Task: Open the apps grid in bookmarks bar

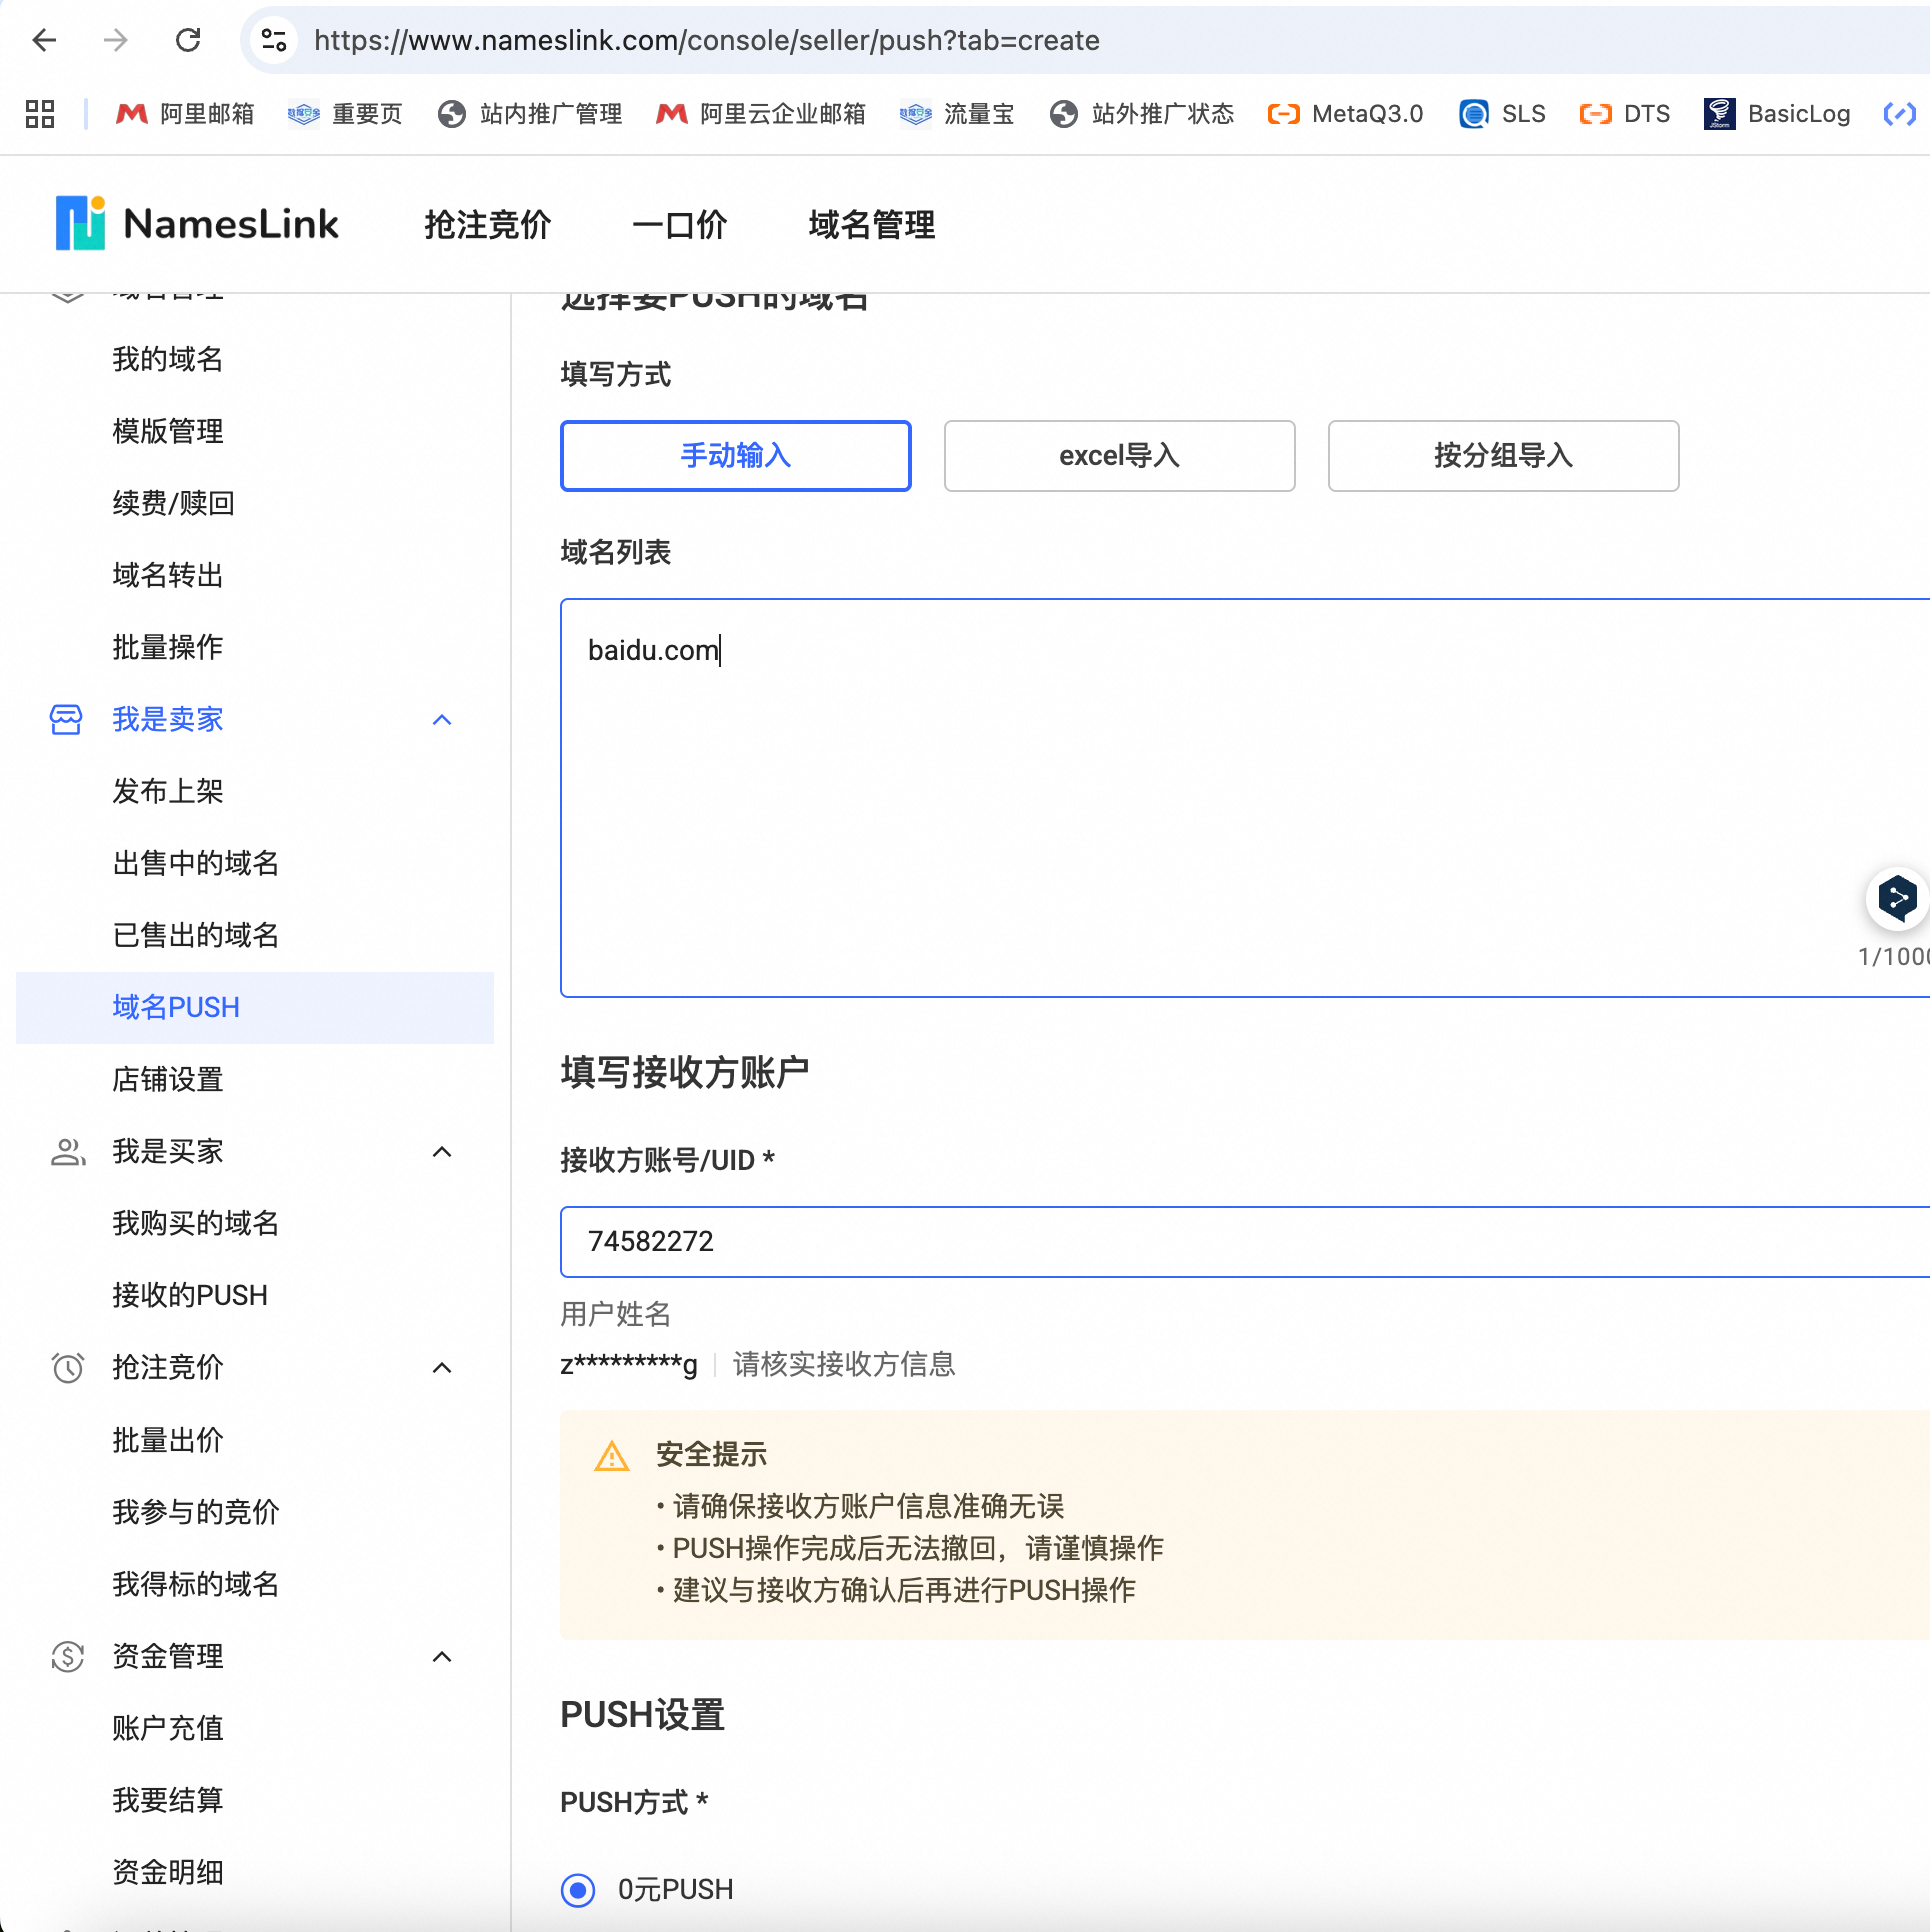Action: (x=40, y=114)
